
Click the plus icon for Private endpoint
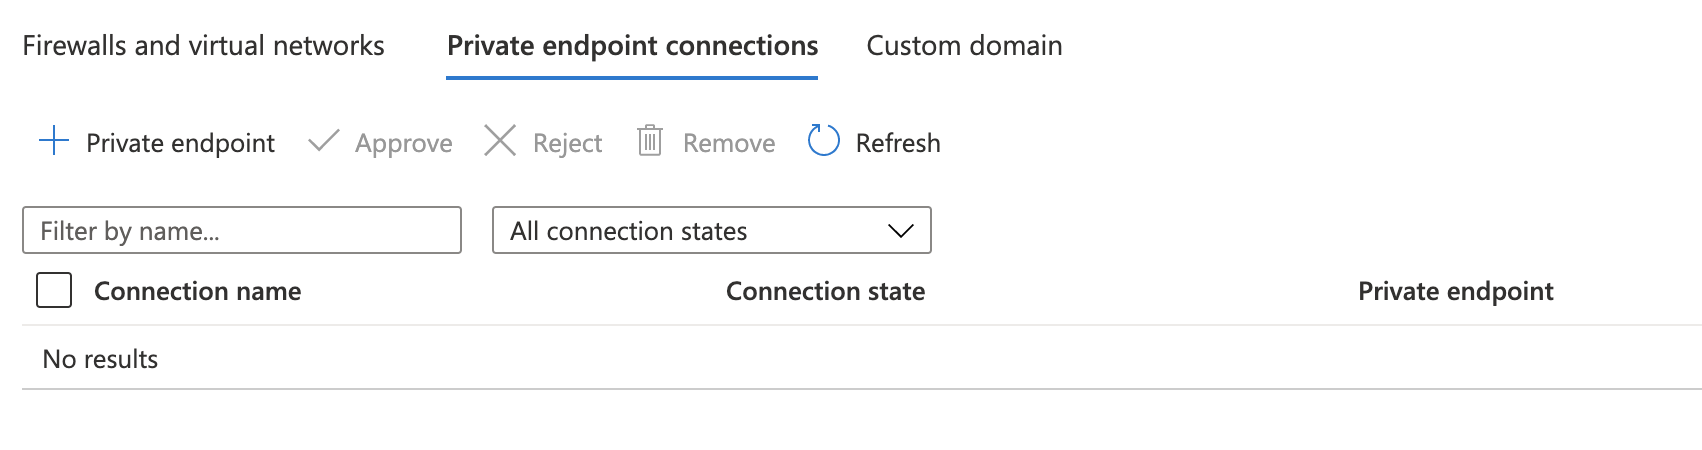pos(53,141)
